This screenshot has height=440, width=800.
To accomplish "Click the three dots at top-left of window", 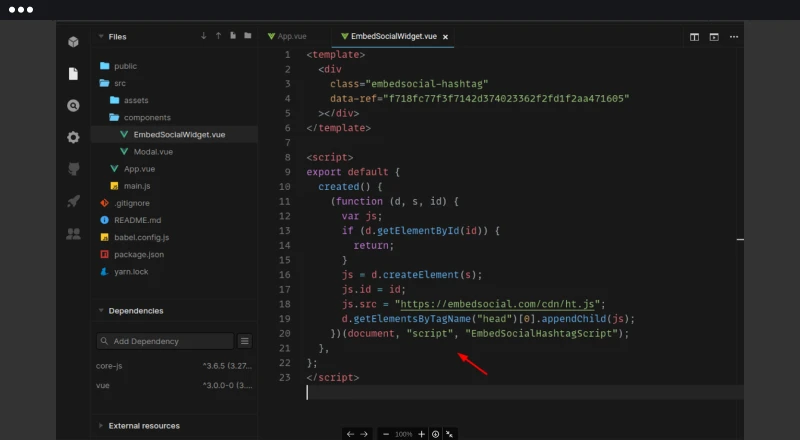I will click(21, 10).
